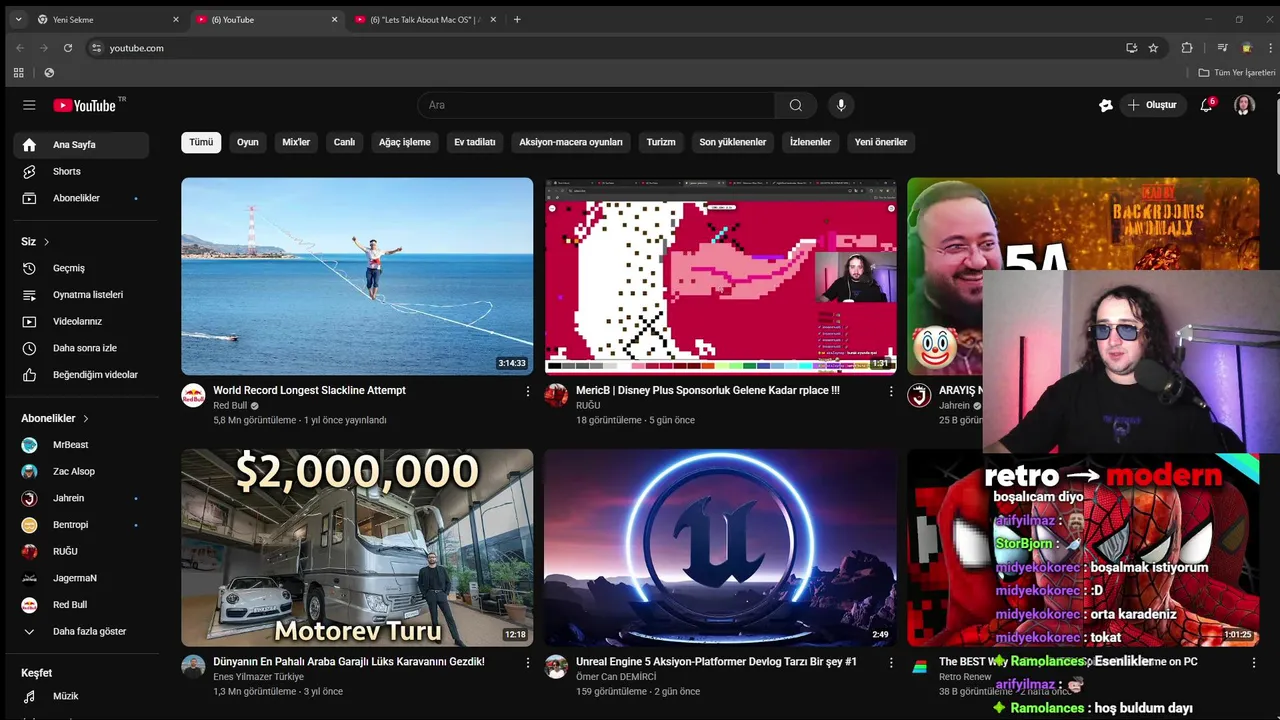Click the YouTube logo
The image size is (1280, 720).
(x=86, y=105)
